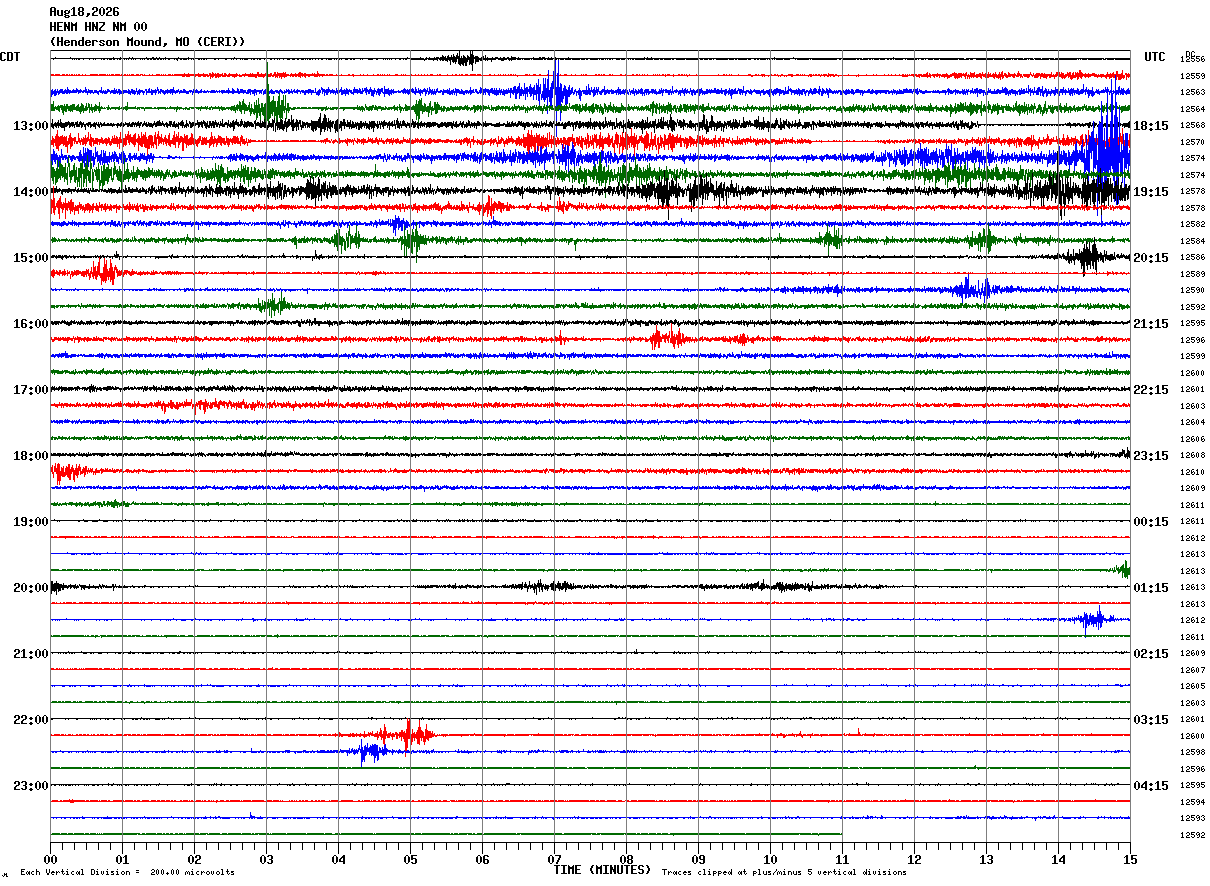Select the 22:00 CDT row label
The width and height of the screenshot is (1210, 886).
[x=30, y=720]
